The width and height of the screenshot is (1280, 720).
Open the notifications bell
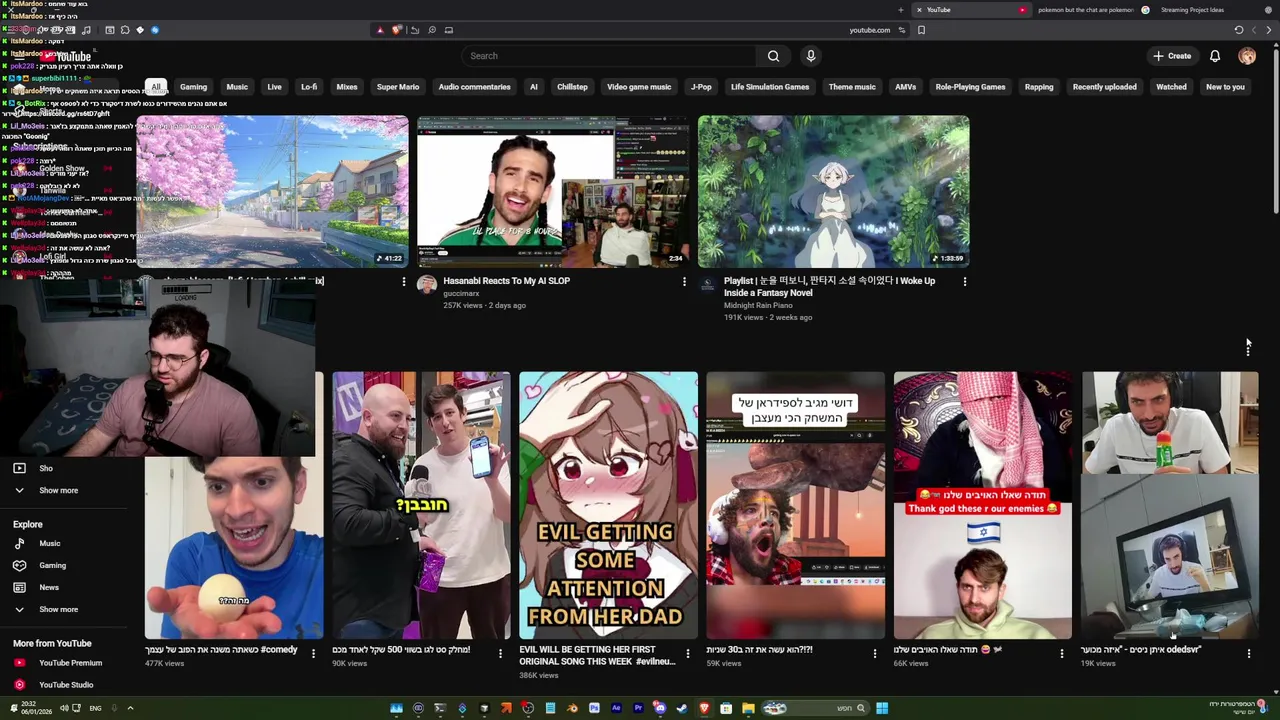click(1215, 56)
